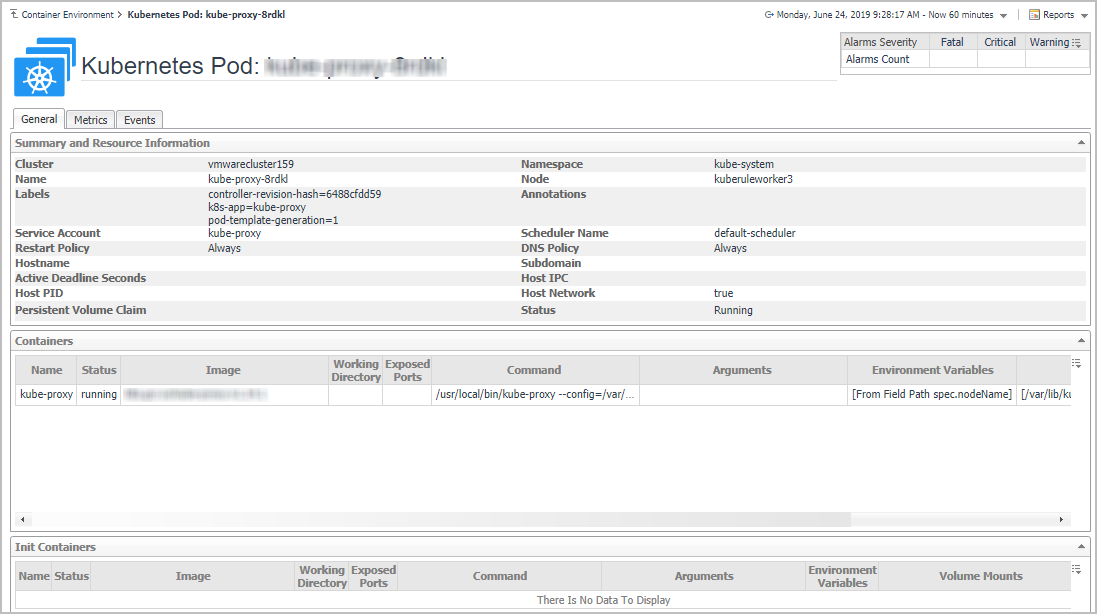Switch to the General tab
This screenshot has height=614, width=1097.
(x=39, y=119)
